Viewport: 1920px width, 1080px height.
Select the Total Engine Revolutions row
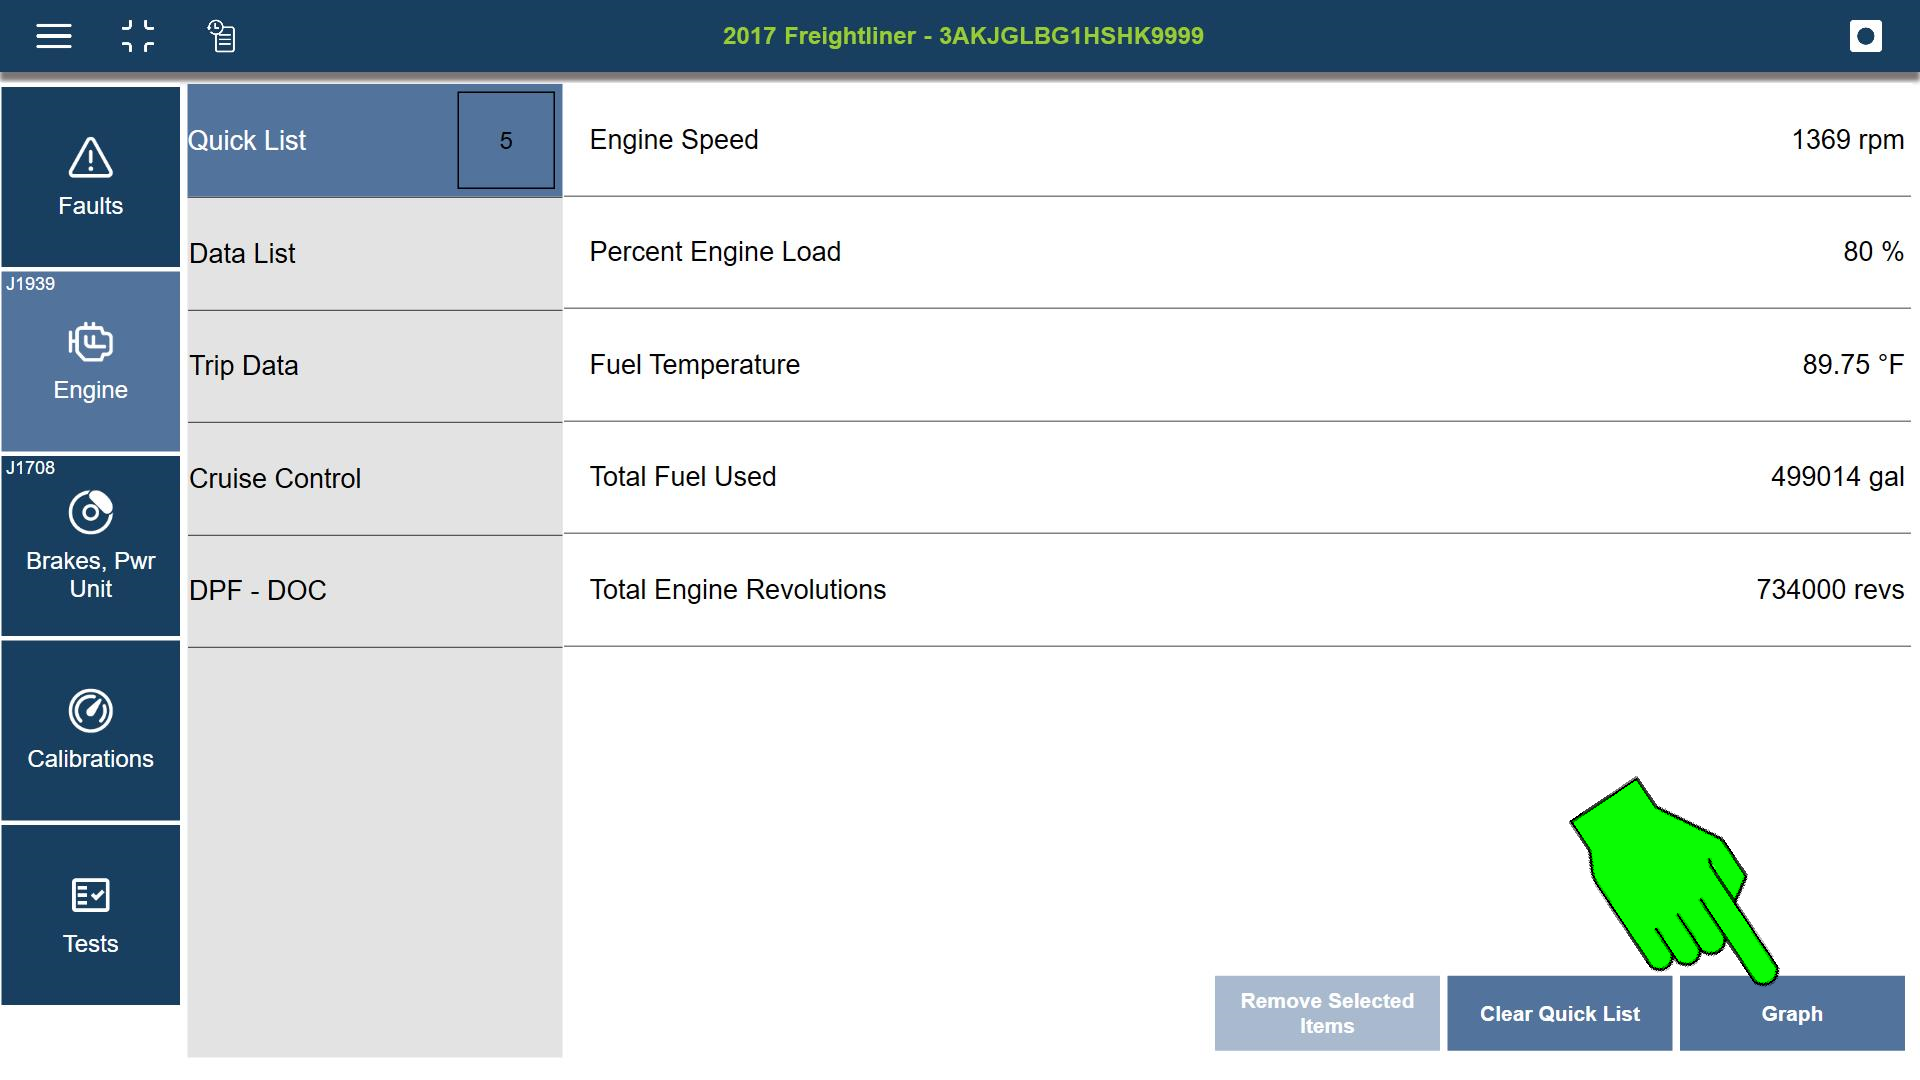click(x=1236, y=590)
